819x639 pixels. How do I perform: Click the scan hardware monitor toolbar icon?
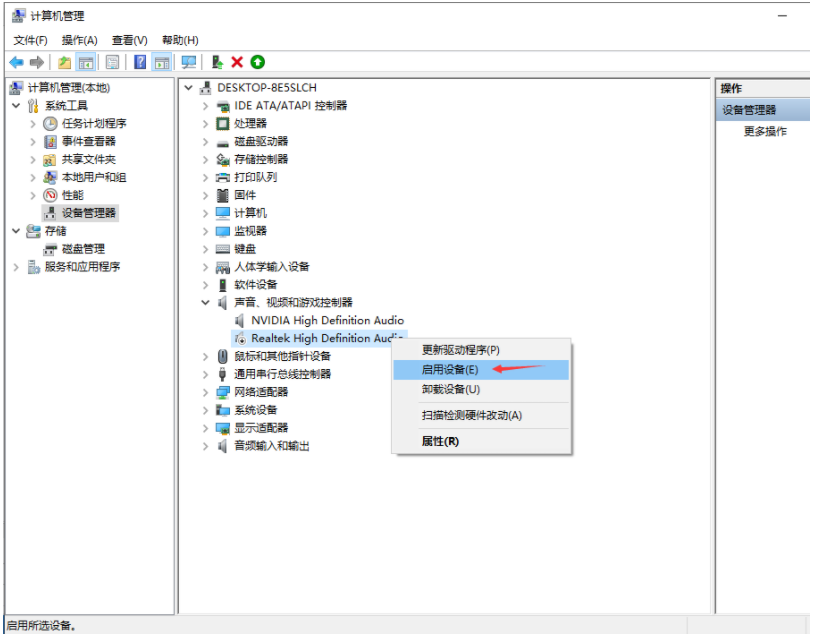[x=188, y=62]
